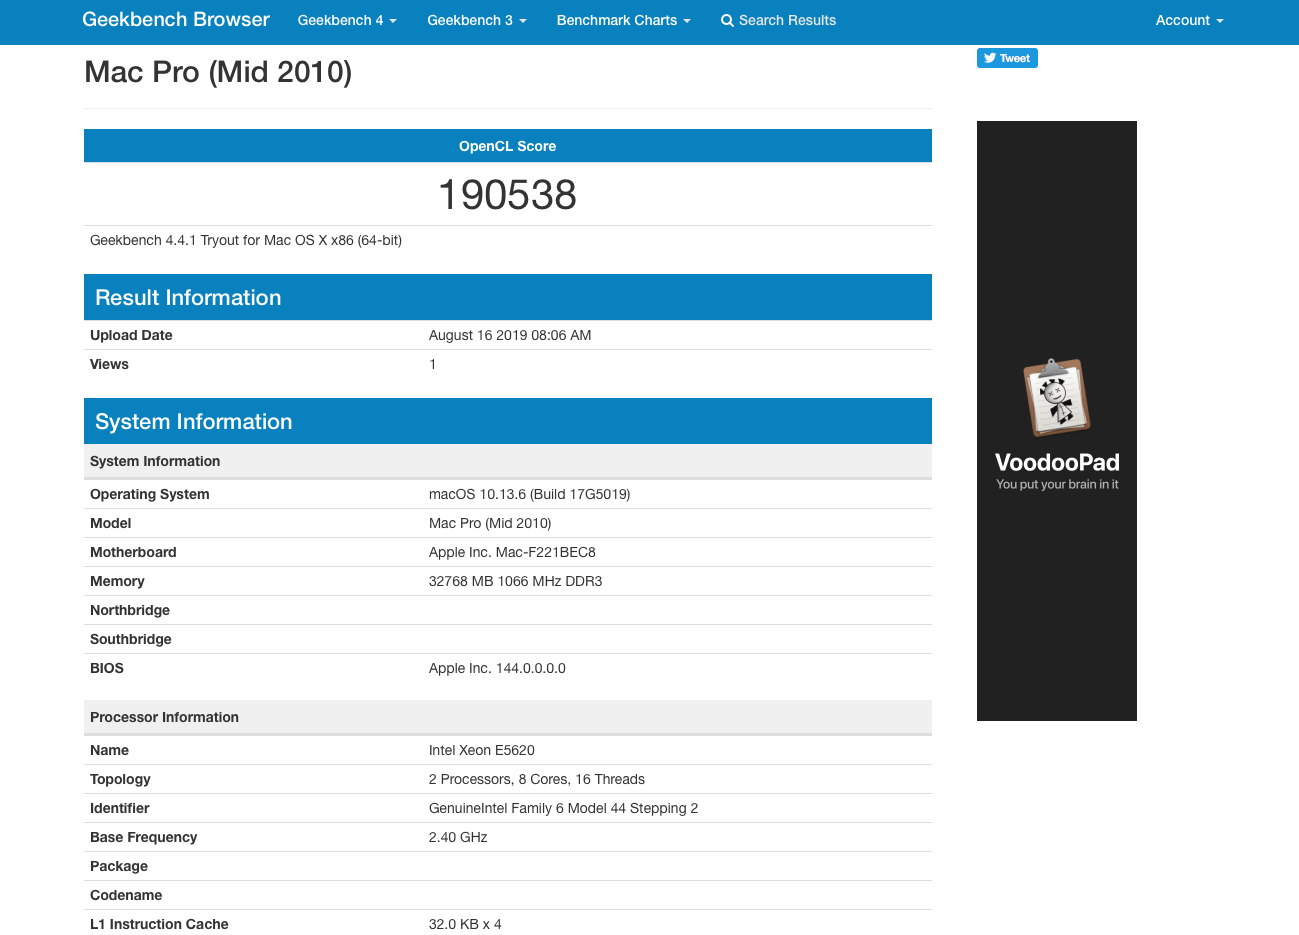Click the Mac Pro (Mid 2010) page heading
The image size is (1299, 935).
point(218,72)
